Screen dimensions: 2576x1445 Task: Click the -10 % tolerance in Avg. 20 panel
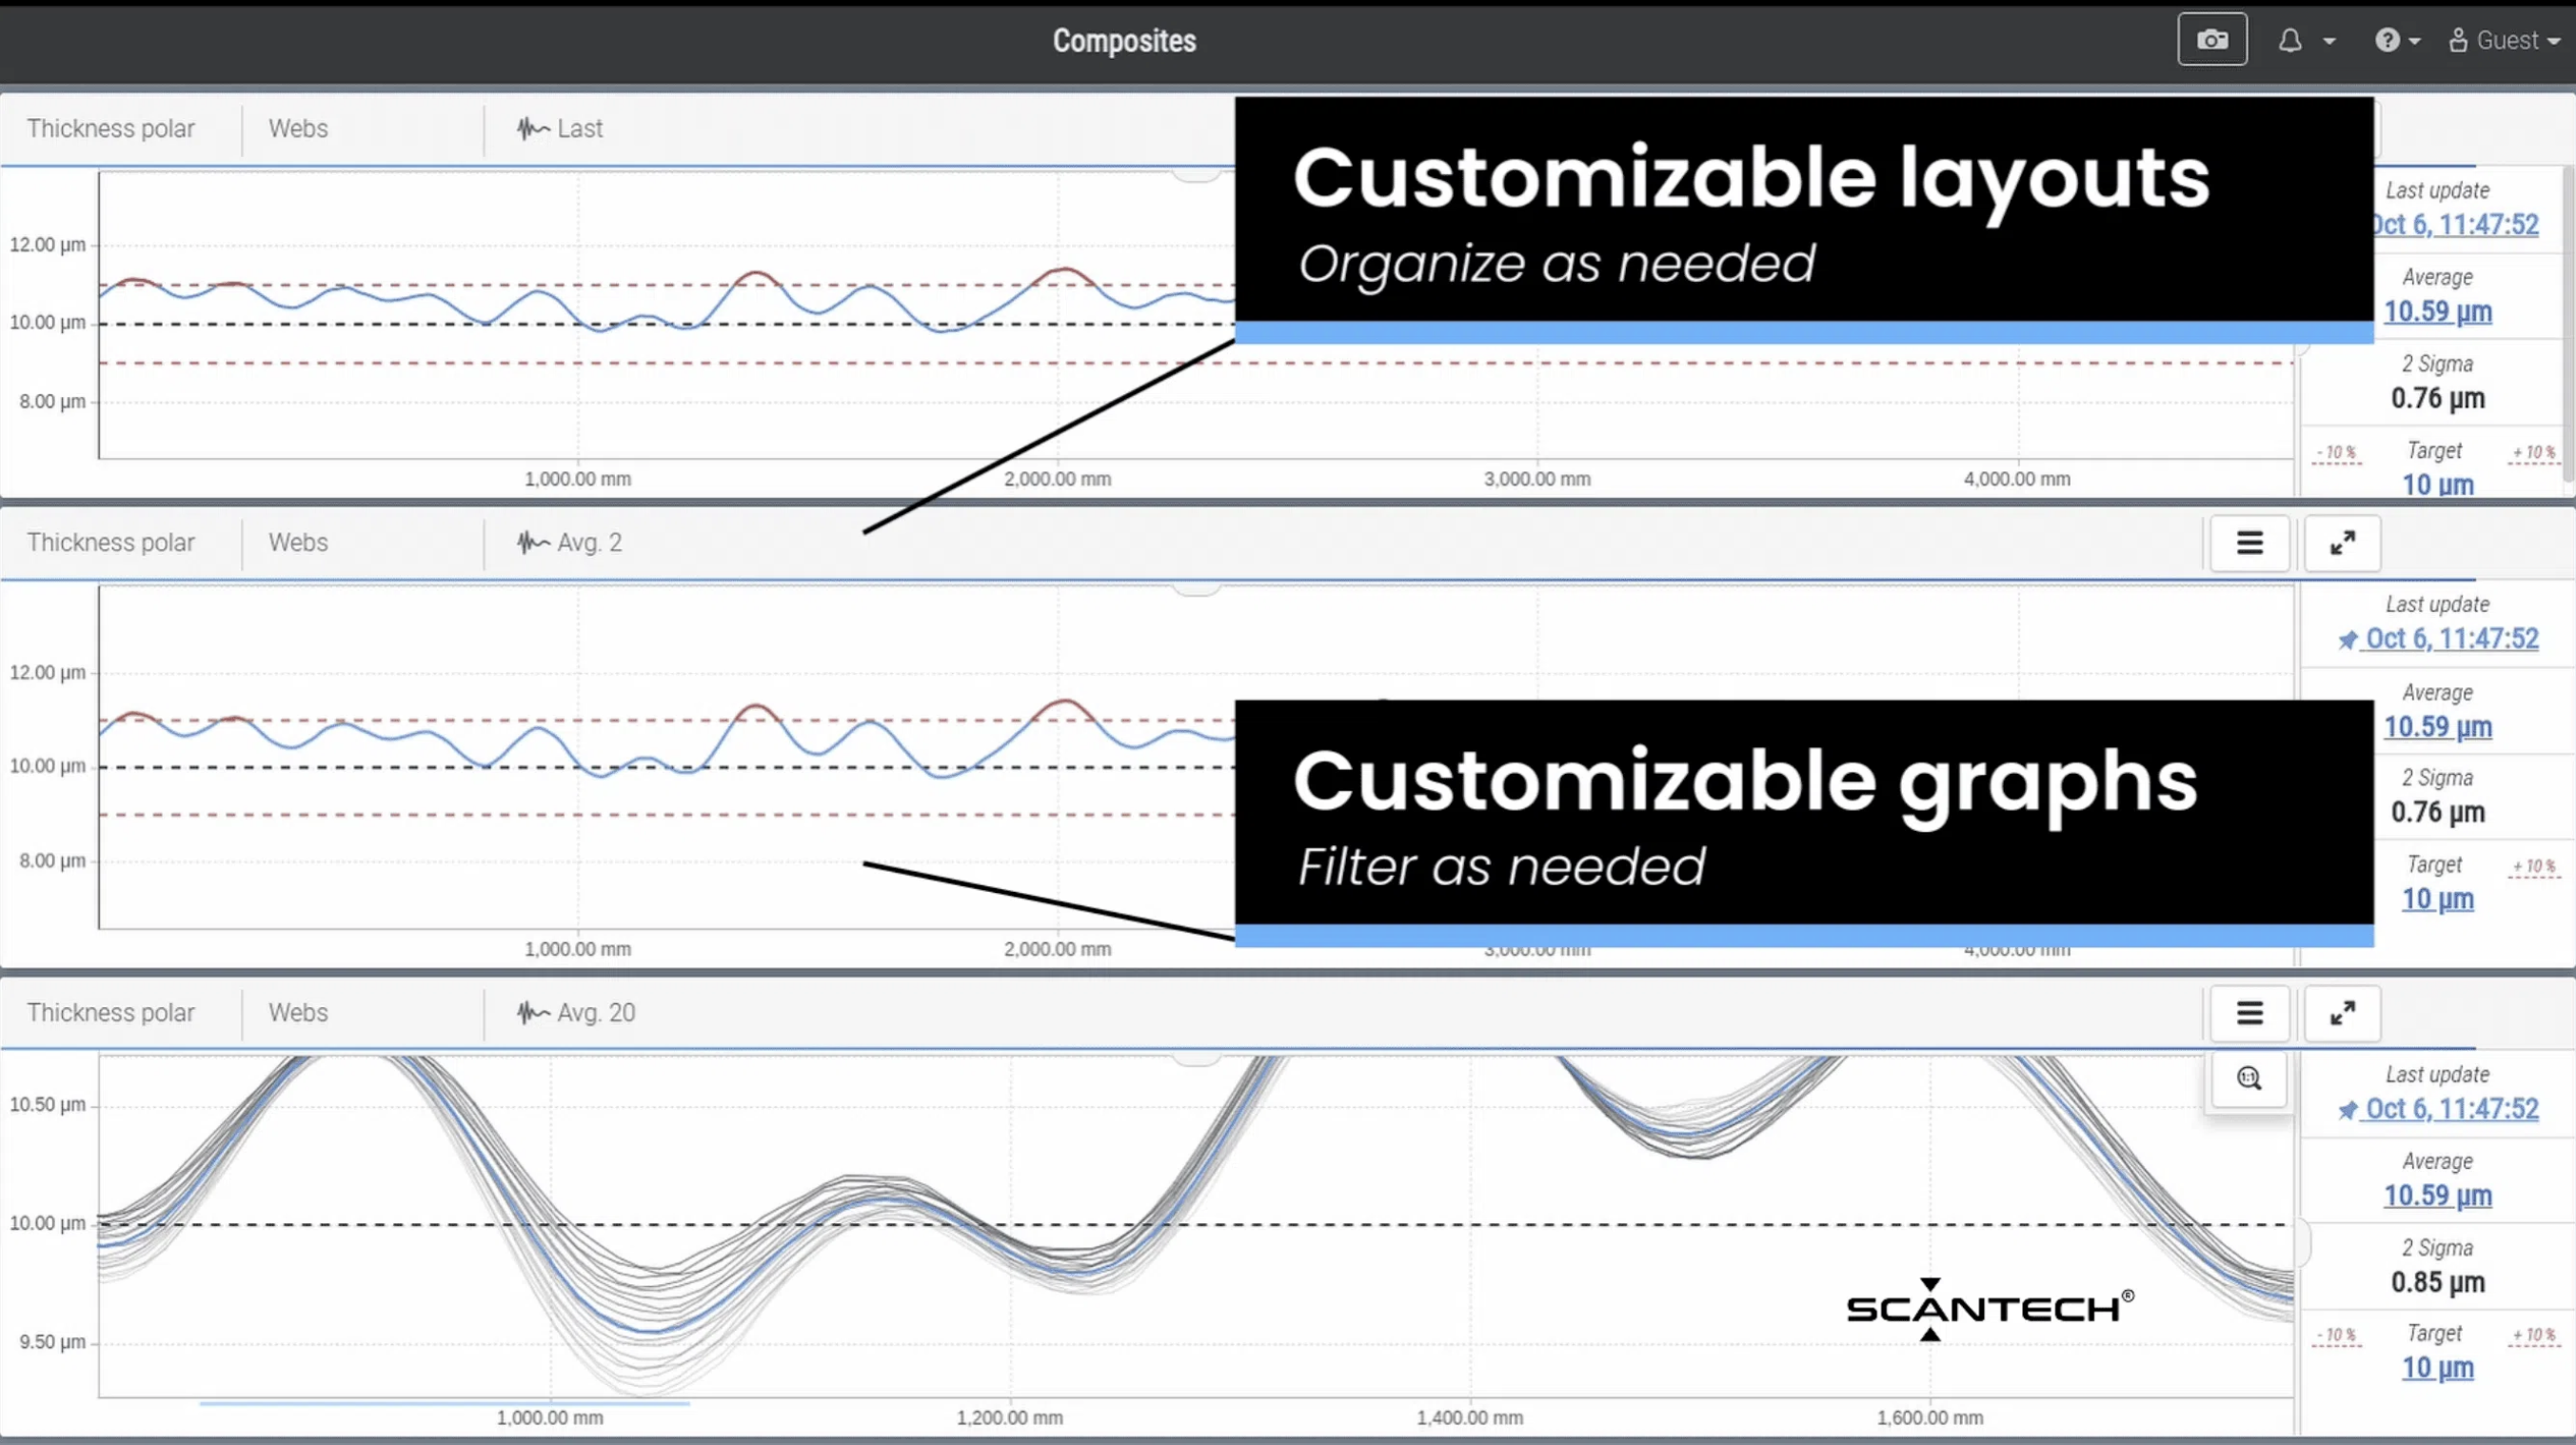point(2336,1336)
